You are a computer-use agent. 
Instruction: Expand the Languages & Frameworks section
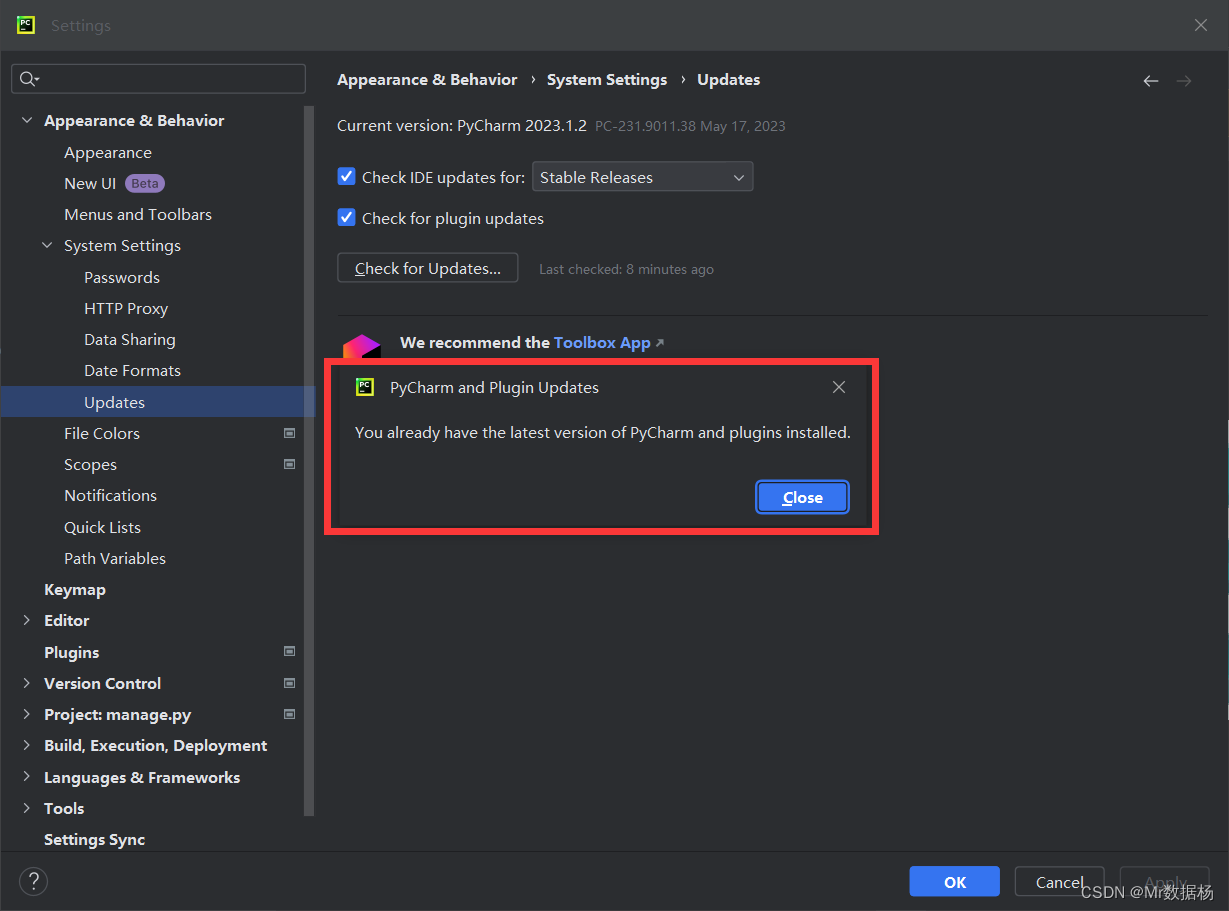[x=26, y=777]
